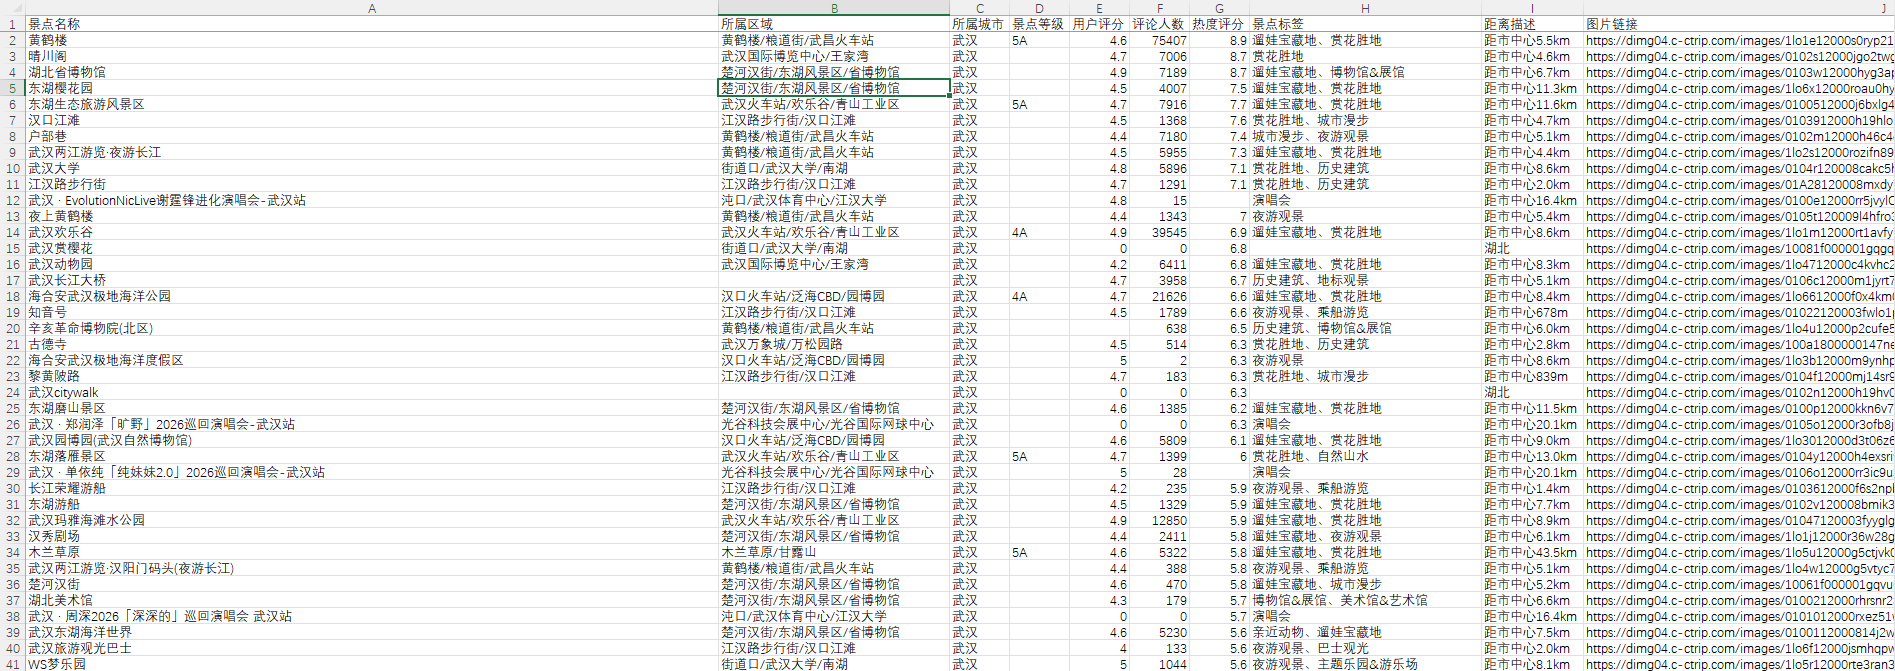Screen dimensions: 1895x671
Task: Select the 武汉玛雅海滩水公园 cell
Action: [x=372, y=520]
